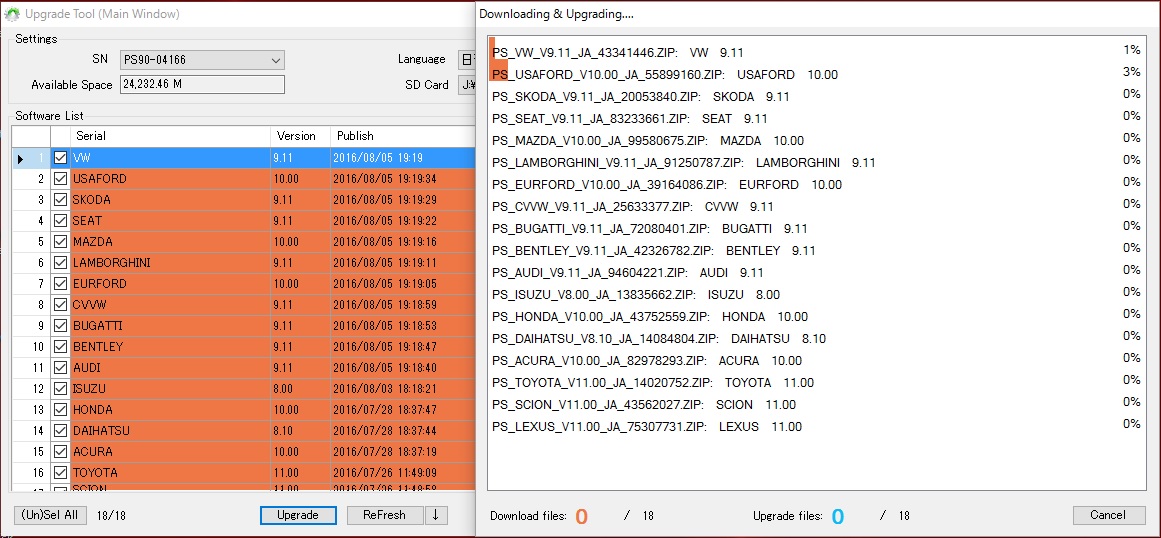This screenshot has width=1161, height=538.
Task: Click the Upgrade button
Action: [298, 515]
